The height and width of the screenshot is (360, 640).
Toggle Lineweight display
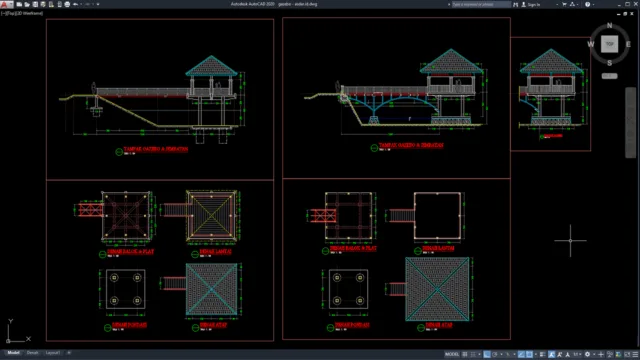tap(543, 355)
